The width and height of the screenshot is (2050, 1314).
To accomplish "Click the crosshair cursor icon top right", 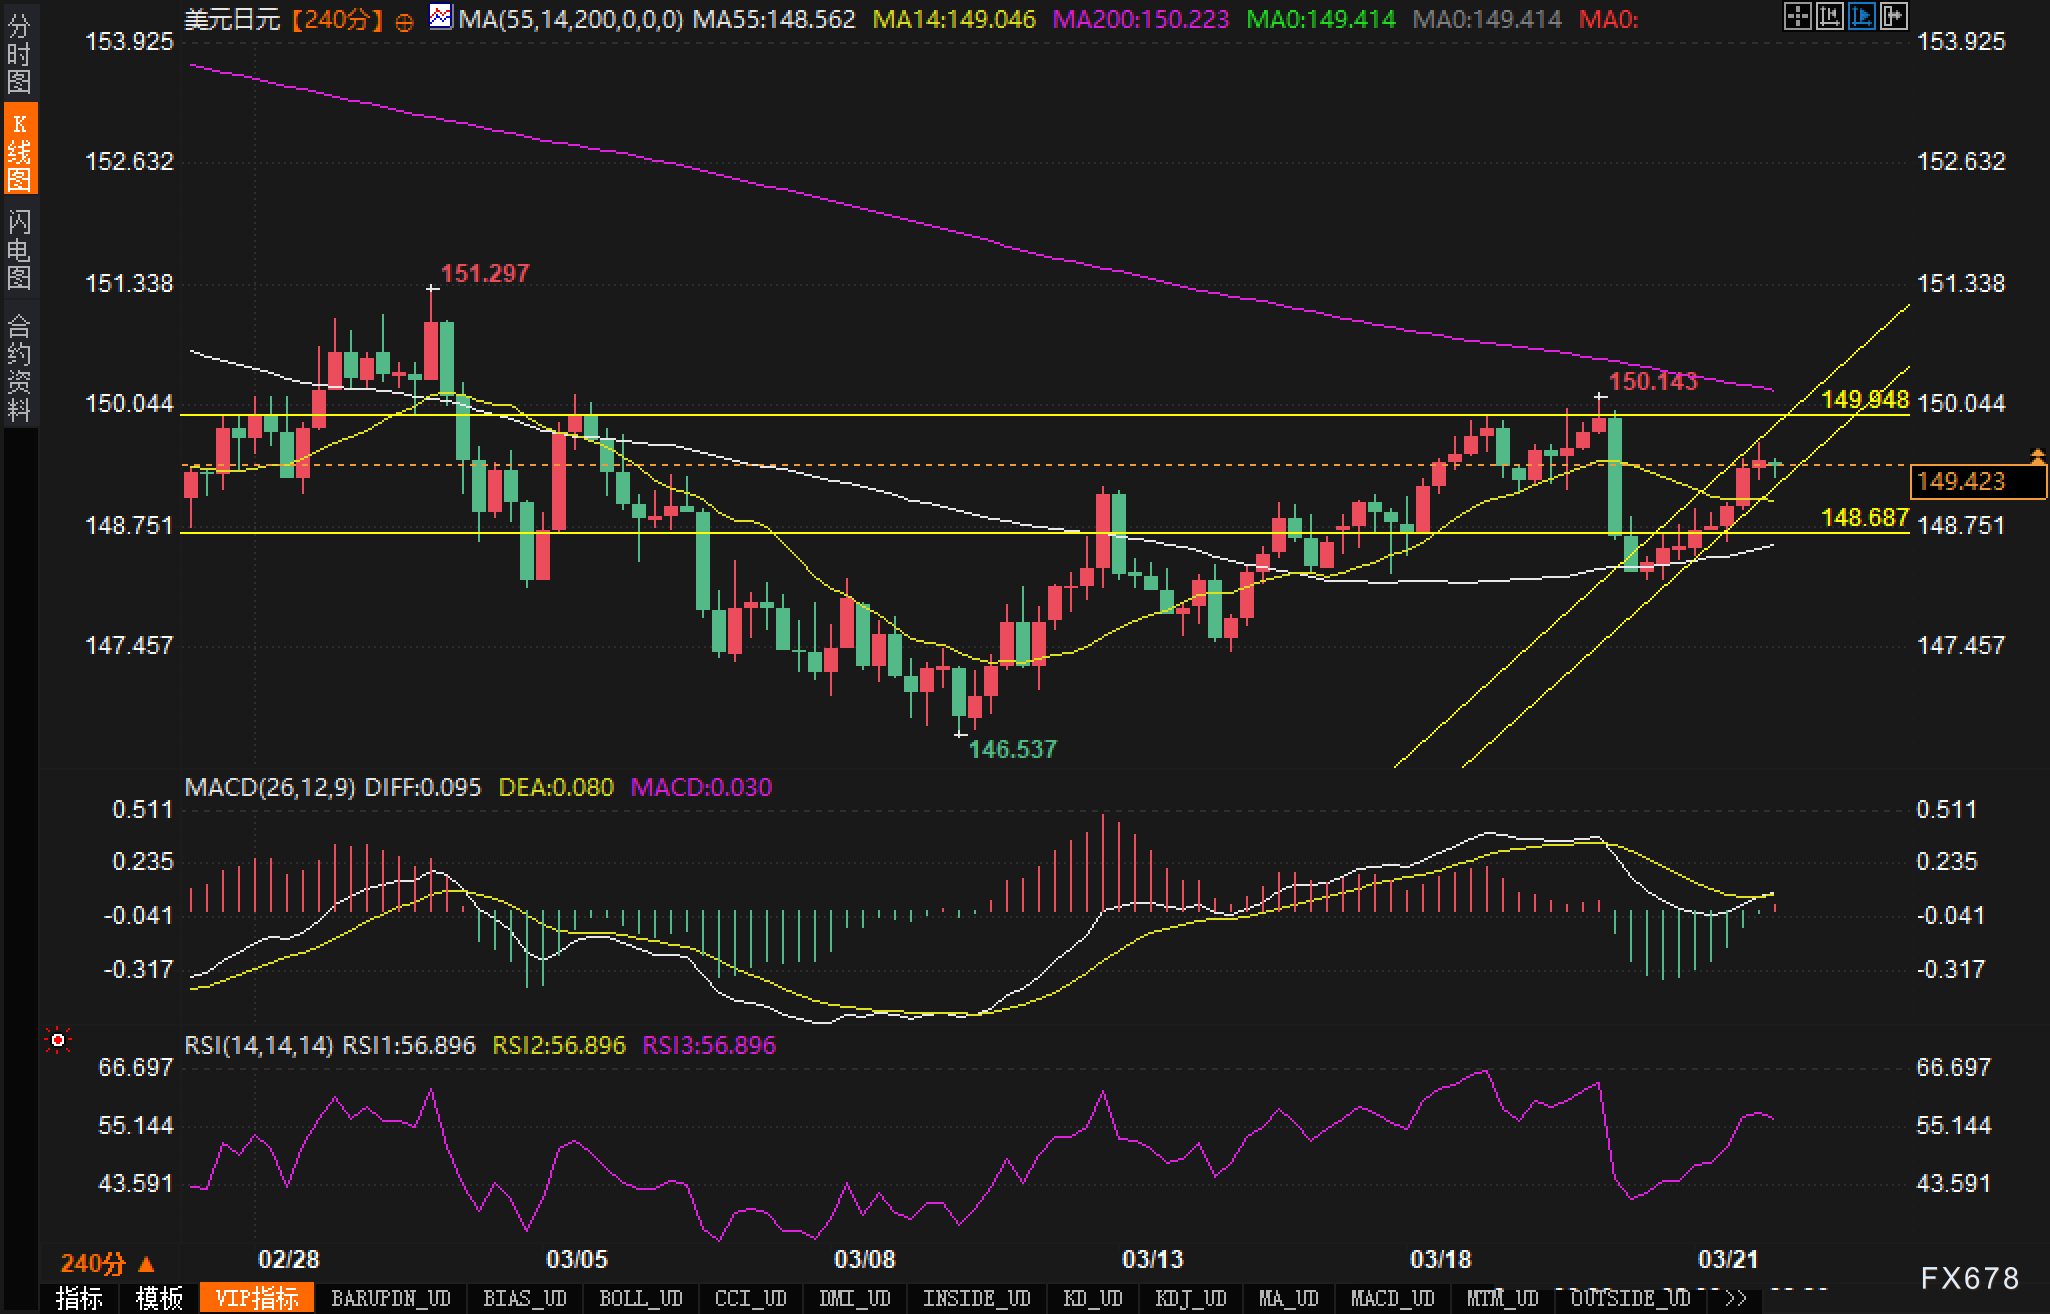I will 1797,16.
